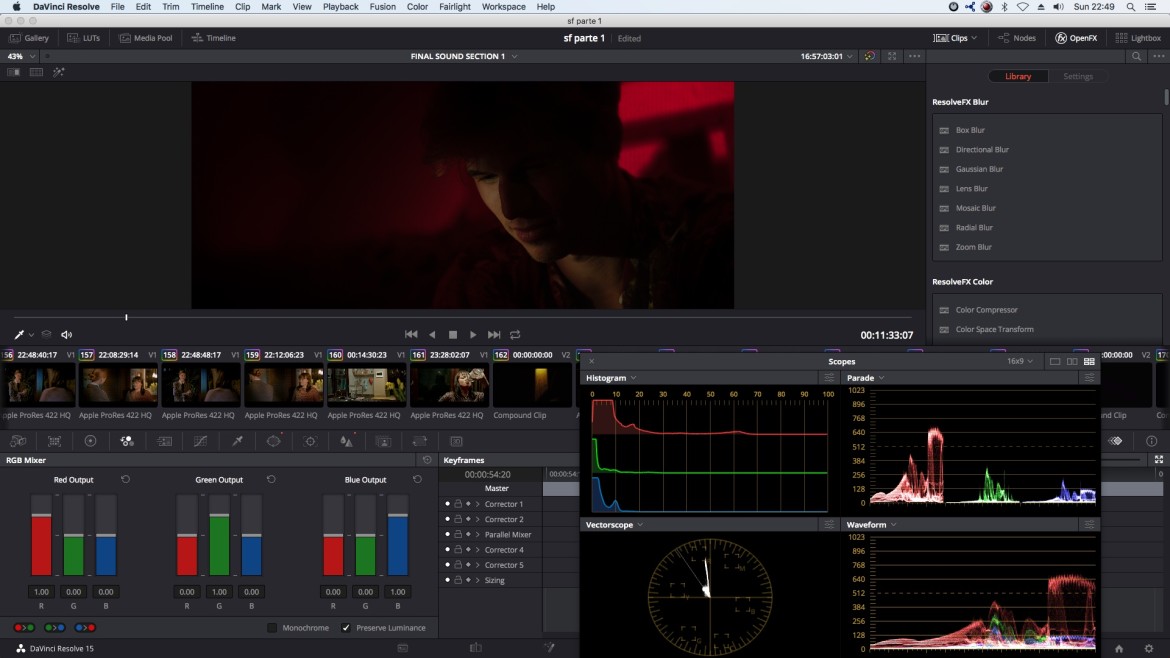The image size is (1170, 658).
Task: Open the Fairlight menu
Action: 454,7
